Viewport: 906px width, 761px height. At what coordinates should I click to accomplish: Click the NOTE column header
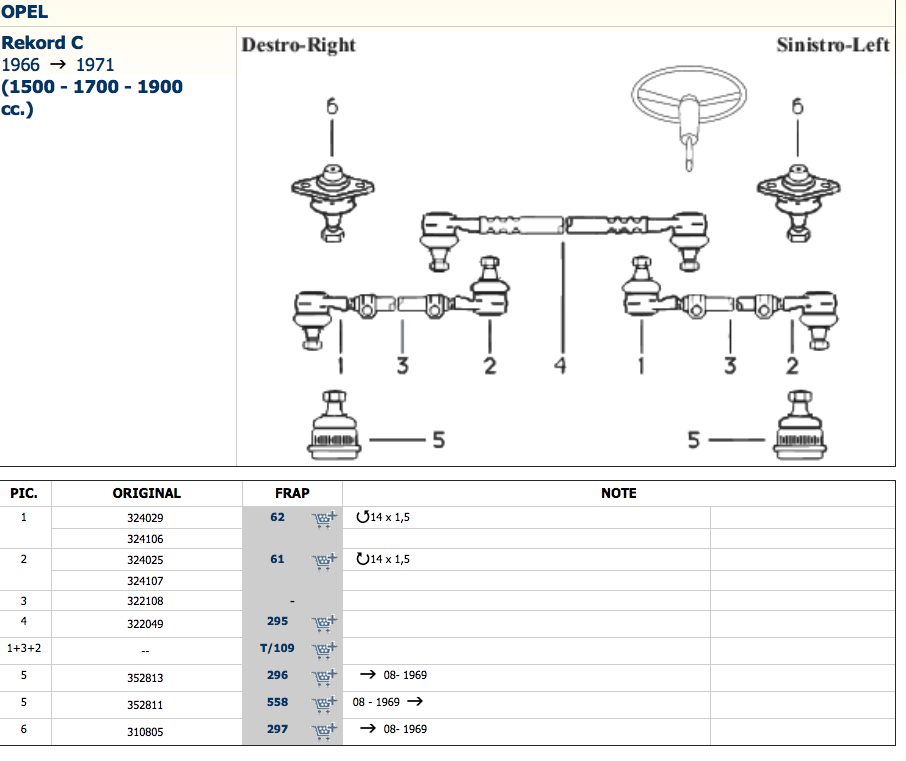(x=619, y=493)
